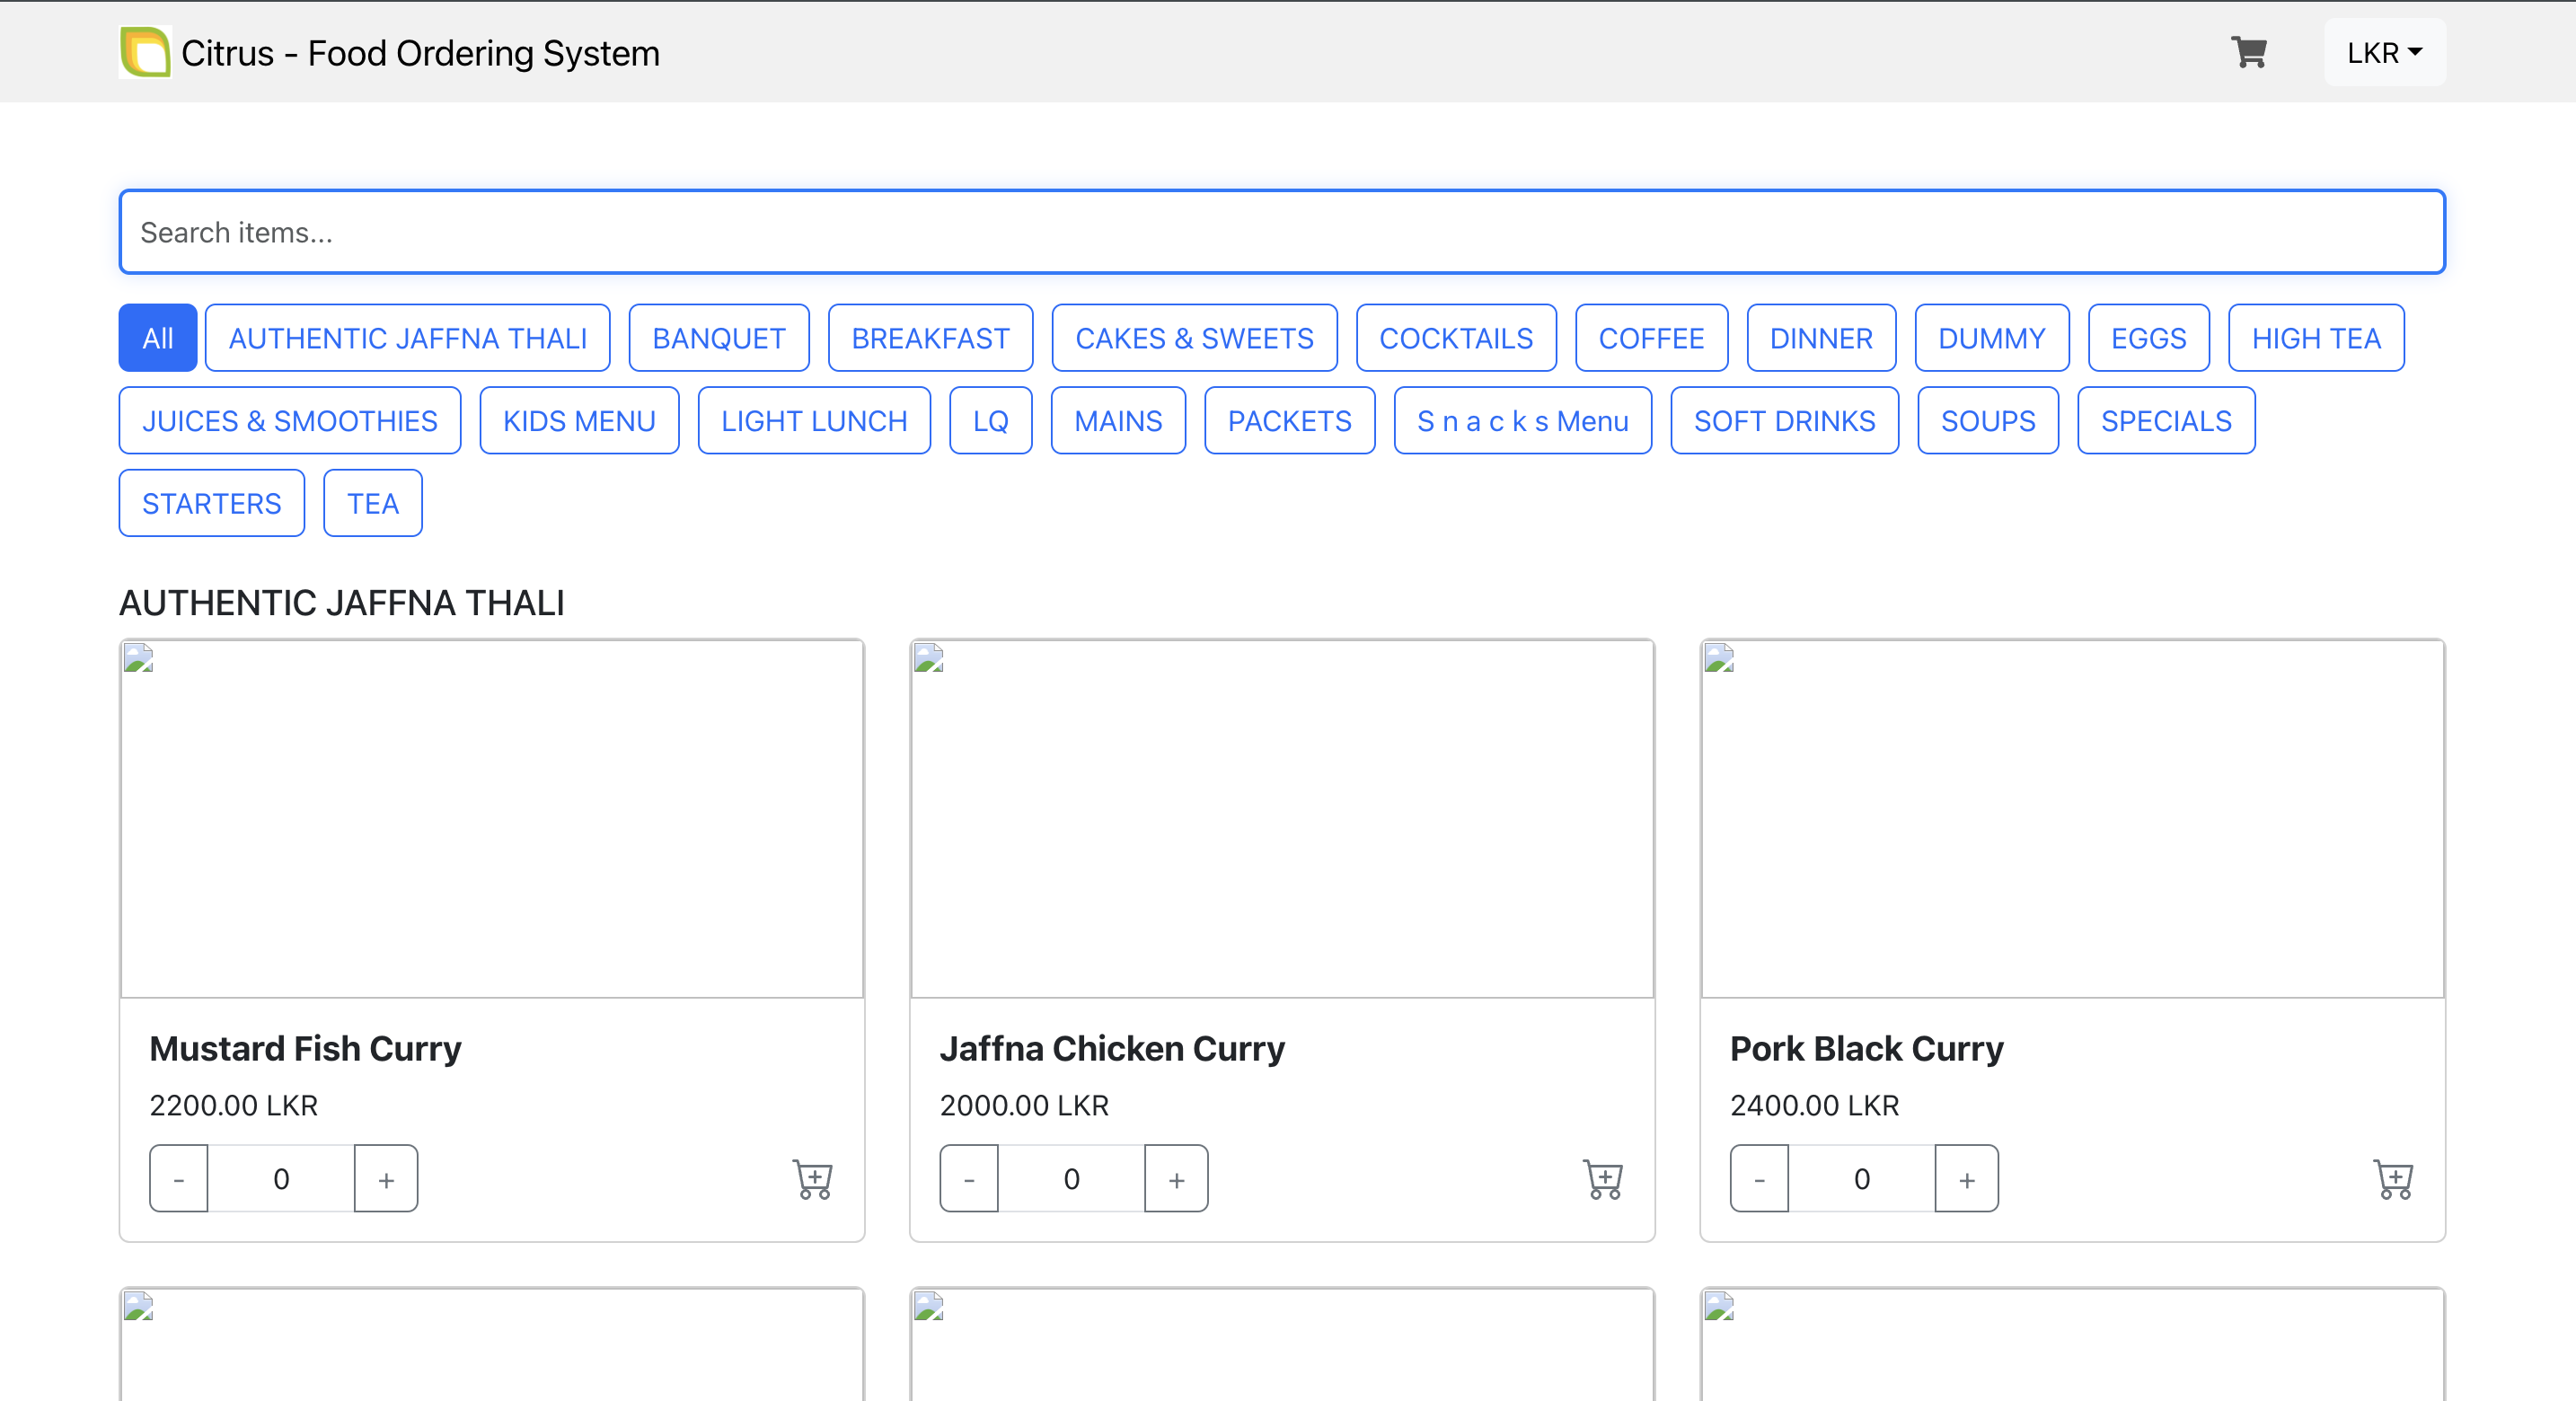Show the JUICES & SMOOTHIES category

(x=290, y=421)
